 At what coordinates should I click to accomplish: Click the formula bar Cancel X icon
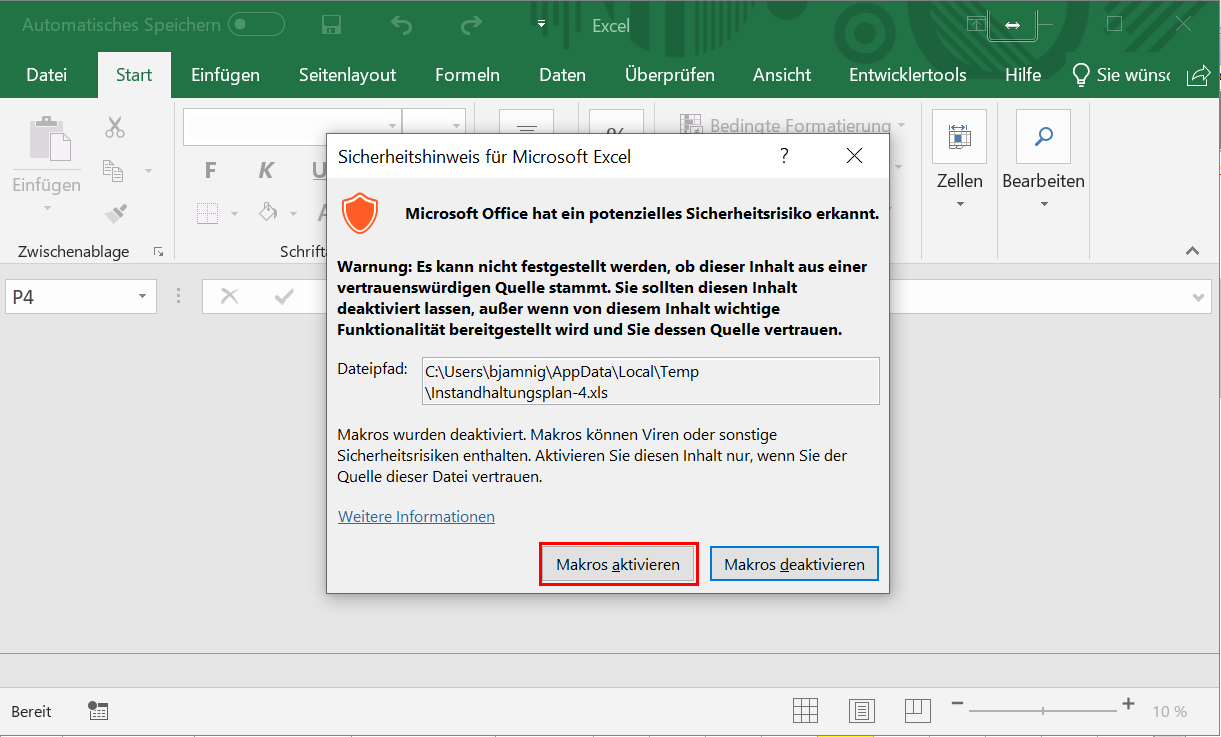point(229,296)
